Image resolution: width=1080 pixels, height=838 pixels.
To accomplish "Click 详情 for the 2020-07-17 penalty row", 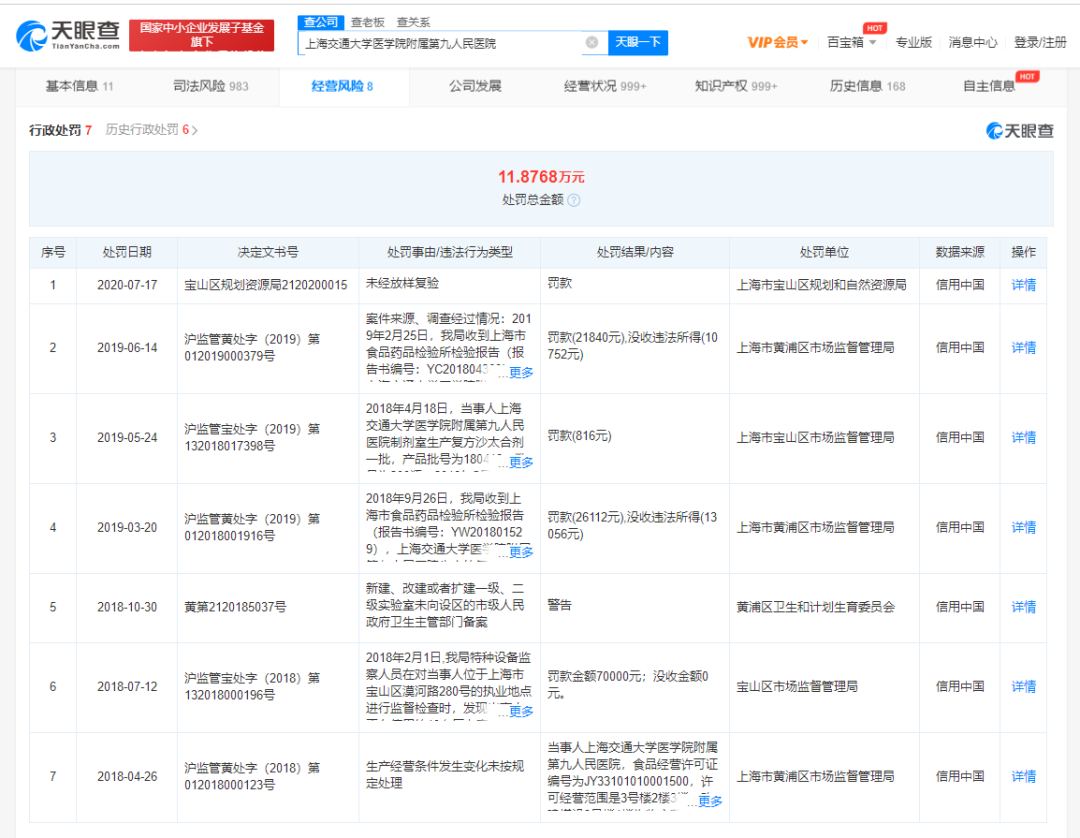I will pos(1024,285).
